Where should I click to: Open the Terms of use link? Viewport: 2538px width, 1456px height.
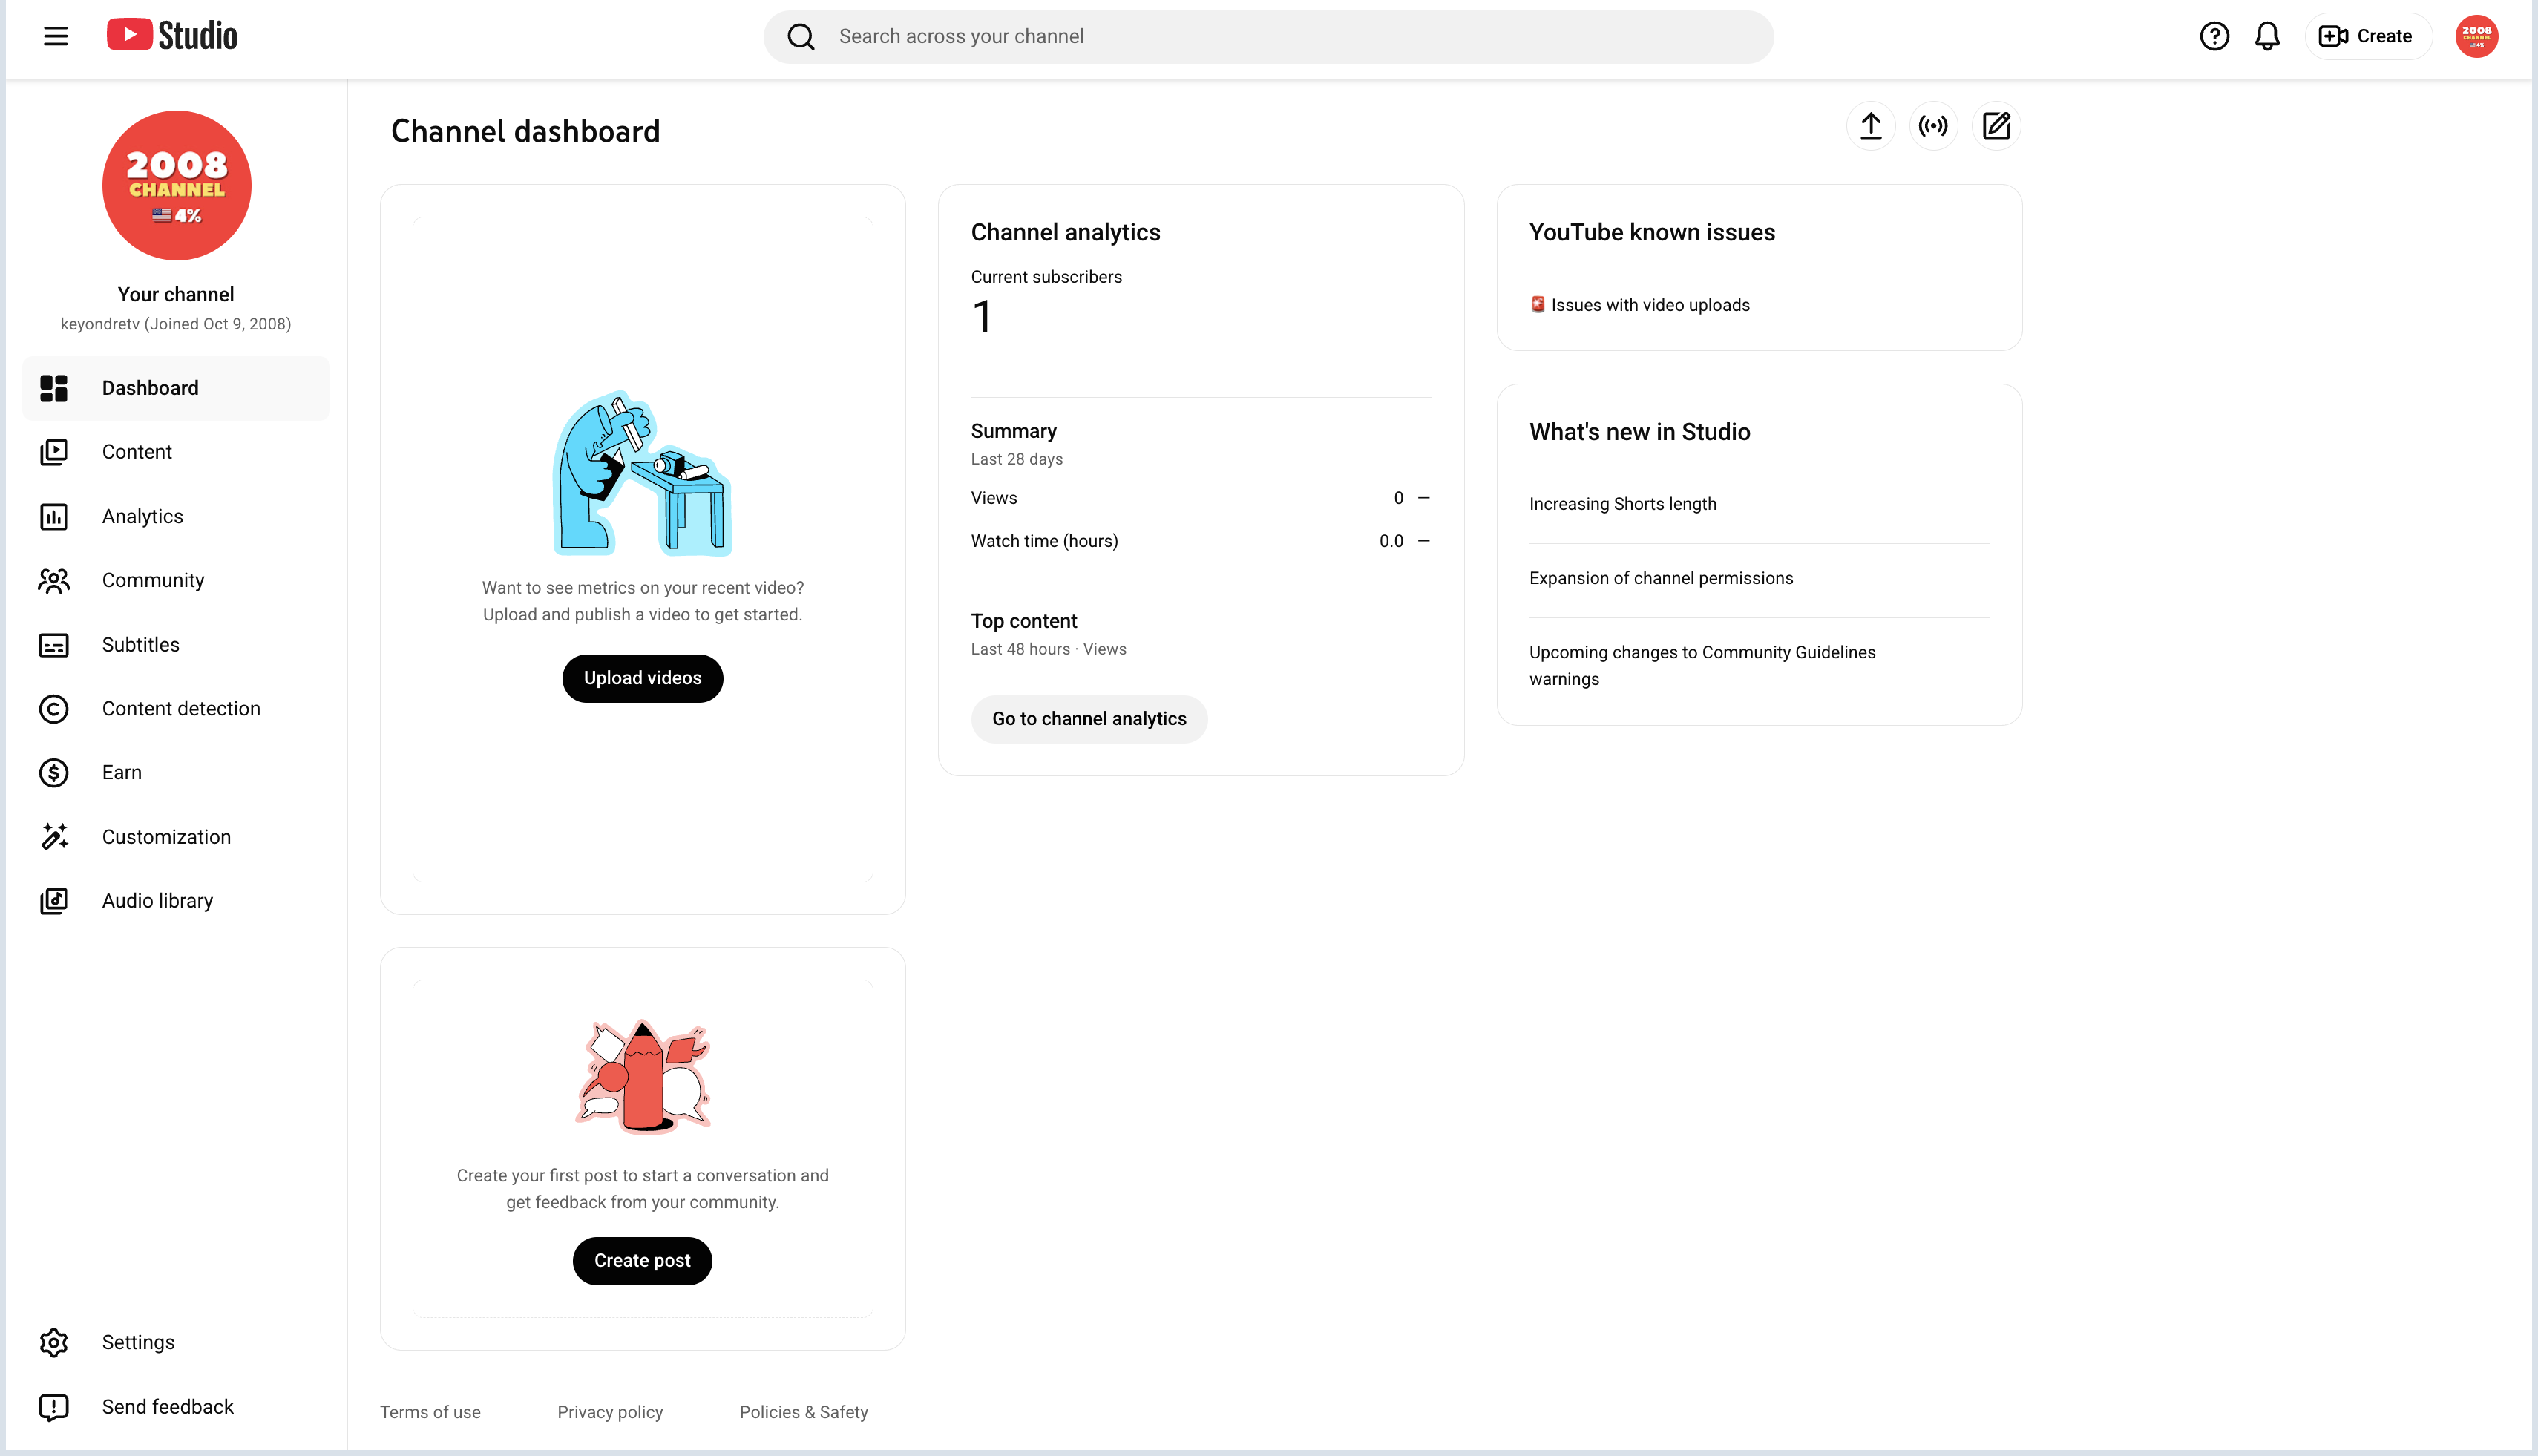(x=430, y=1412)
